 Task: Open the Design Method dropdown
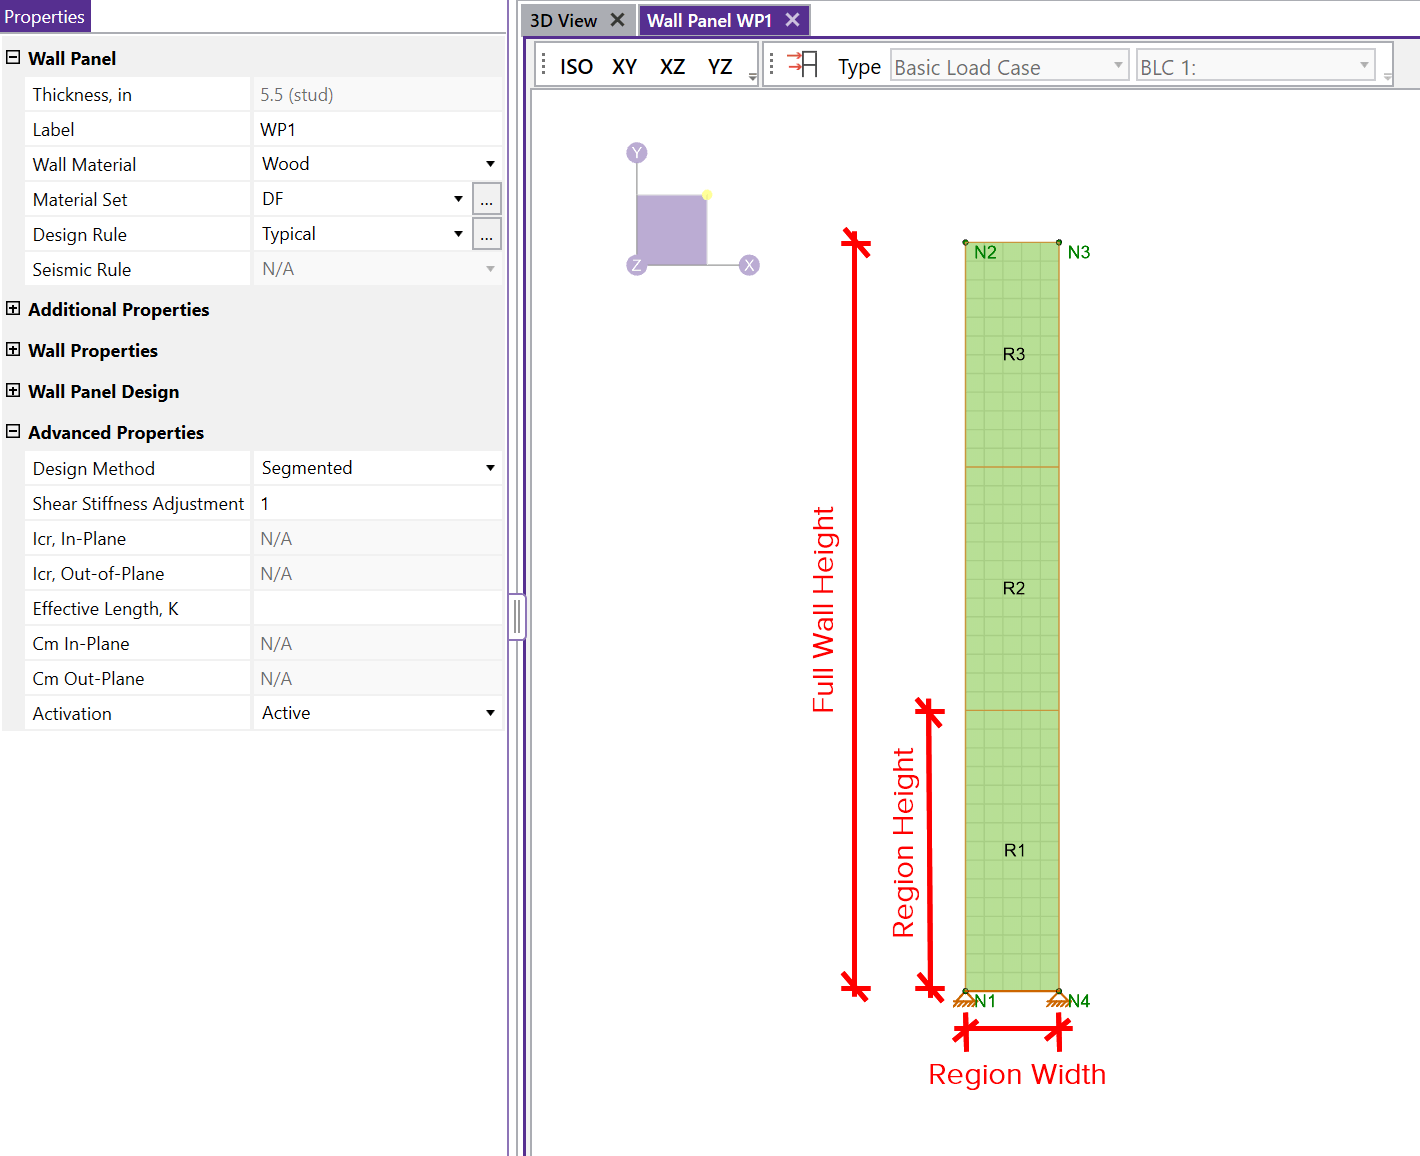pyautogui.click(x=490, y=468)
